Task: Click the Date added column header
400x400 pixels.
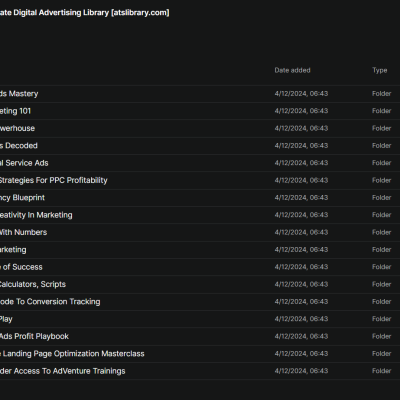Action: pyautogui.click(x=292, y=70)
